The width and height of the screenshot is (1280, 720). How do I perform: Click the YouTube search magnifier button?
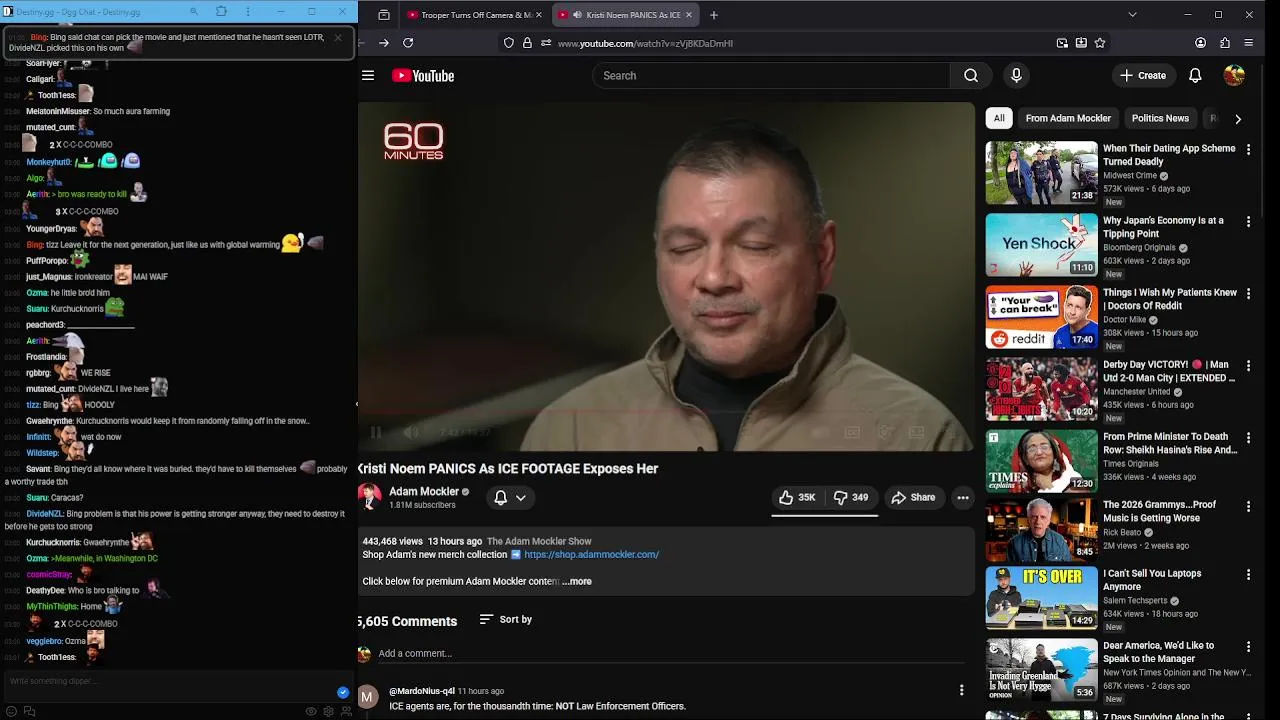coord(971,76)
